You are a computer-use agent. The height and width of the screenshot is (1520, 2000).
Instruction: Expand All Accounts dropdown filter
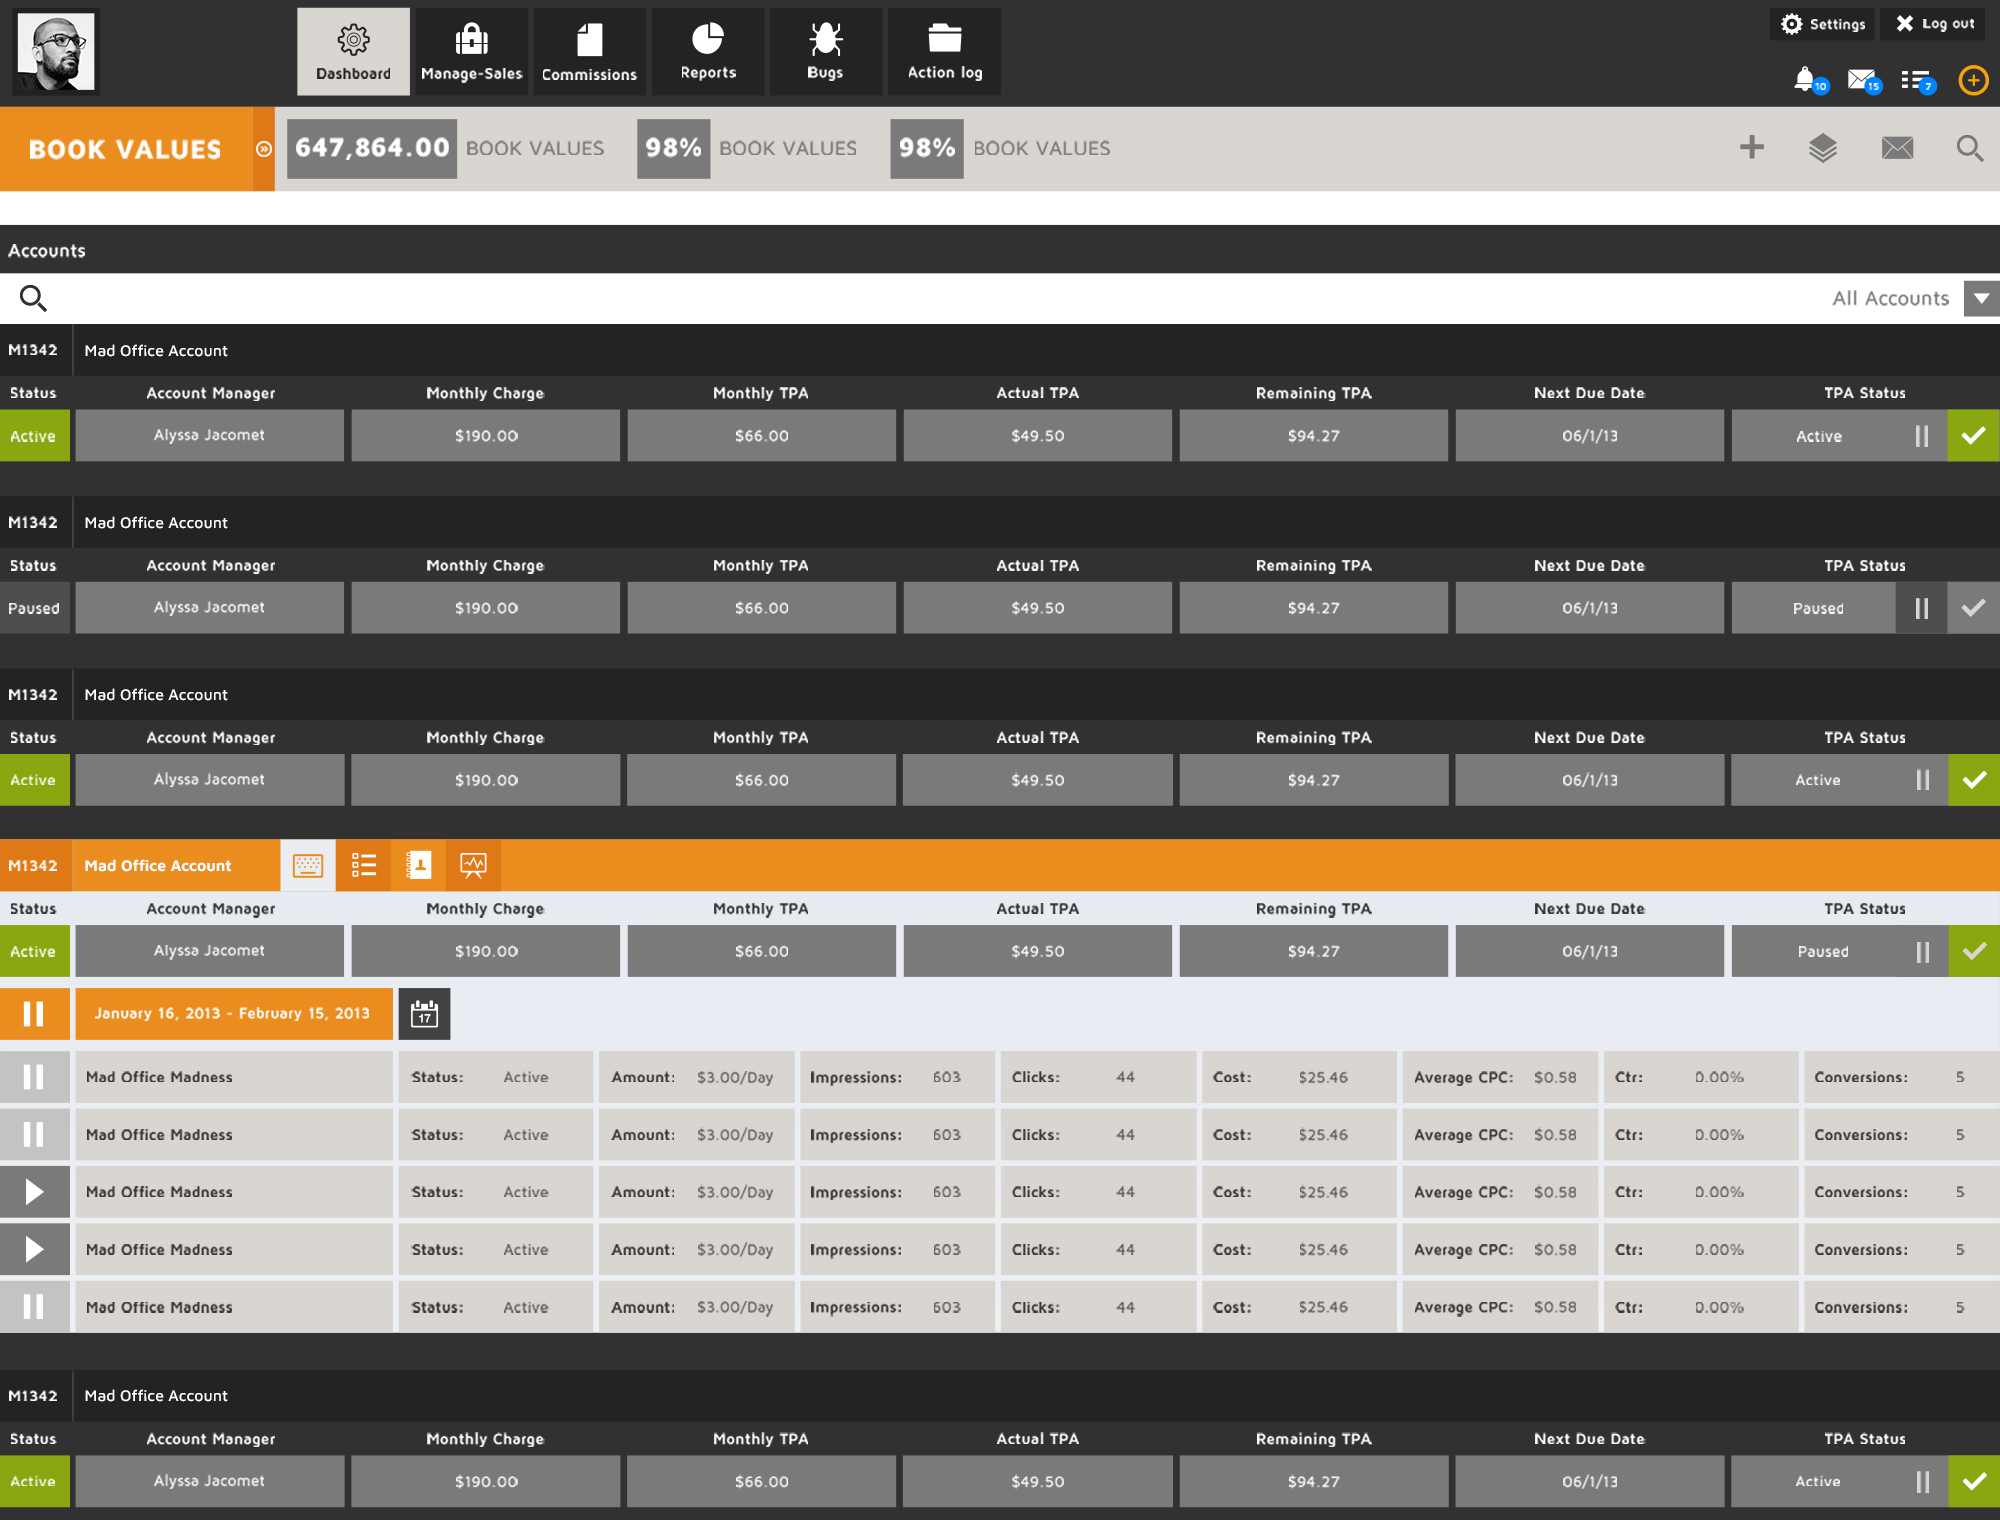coord(1979,297)
